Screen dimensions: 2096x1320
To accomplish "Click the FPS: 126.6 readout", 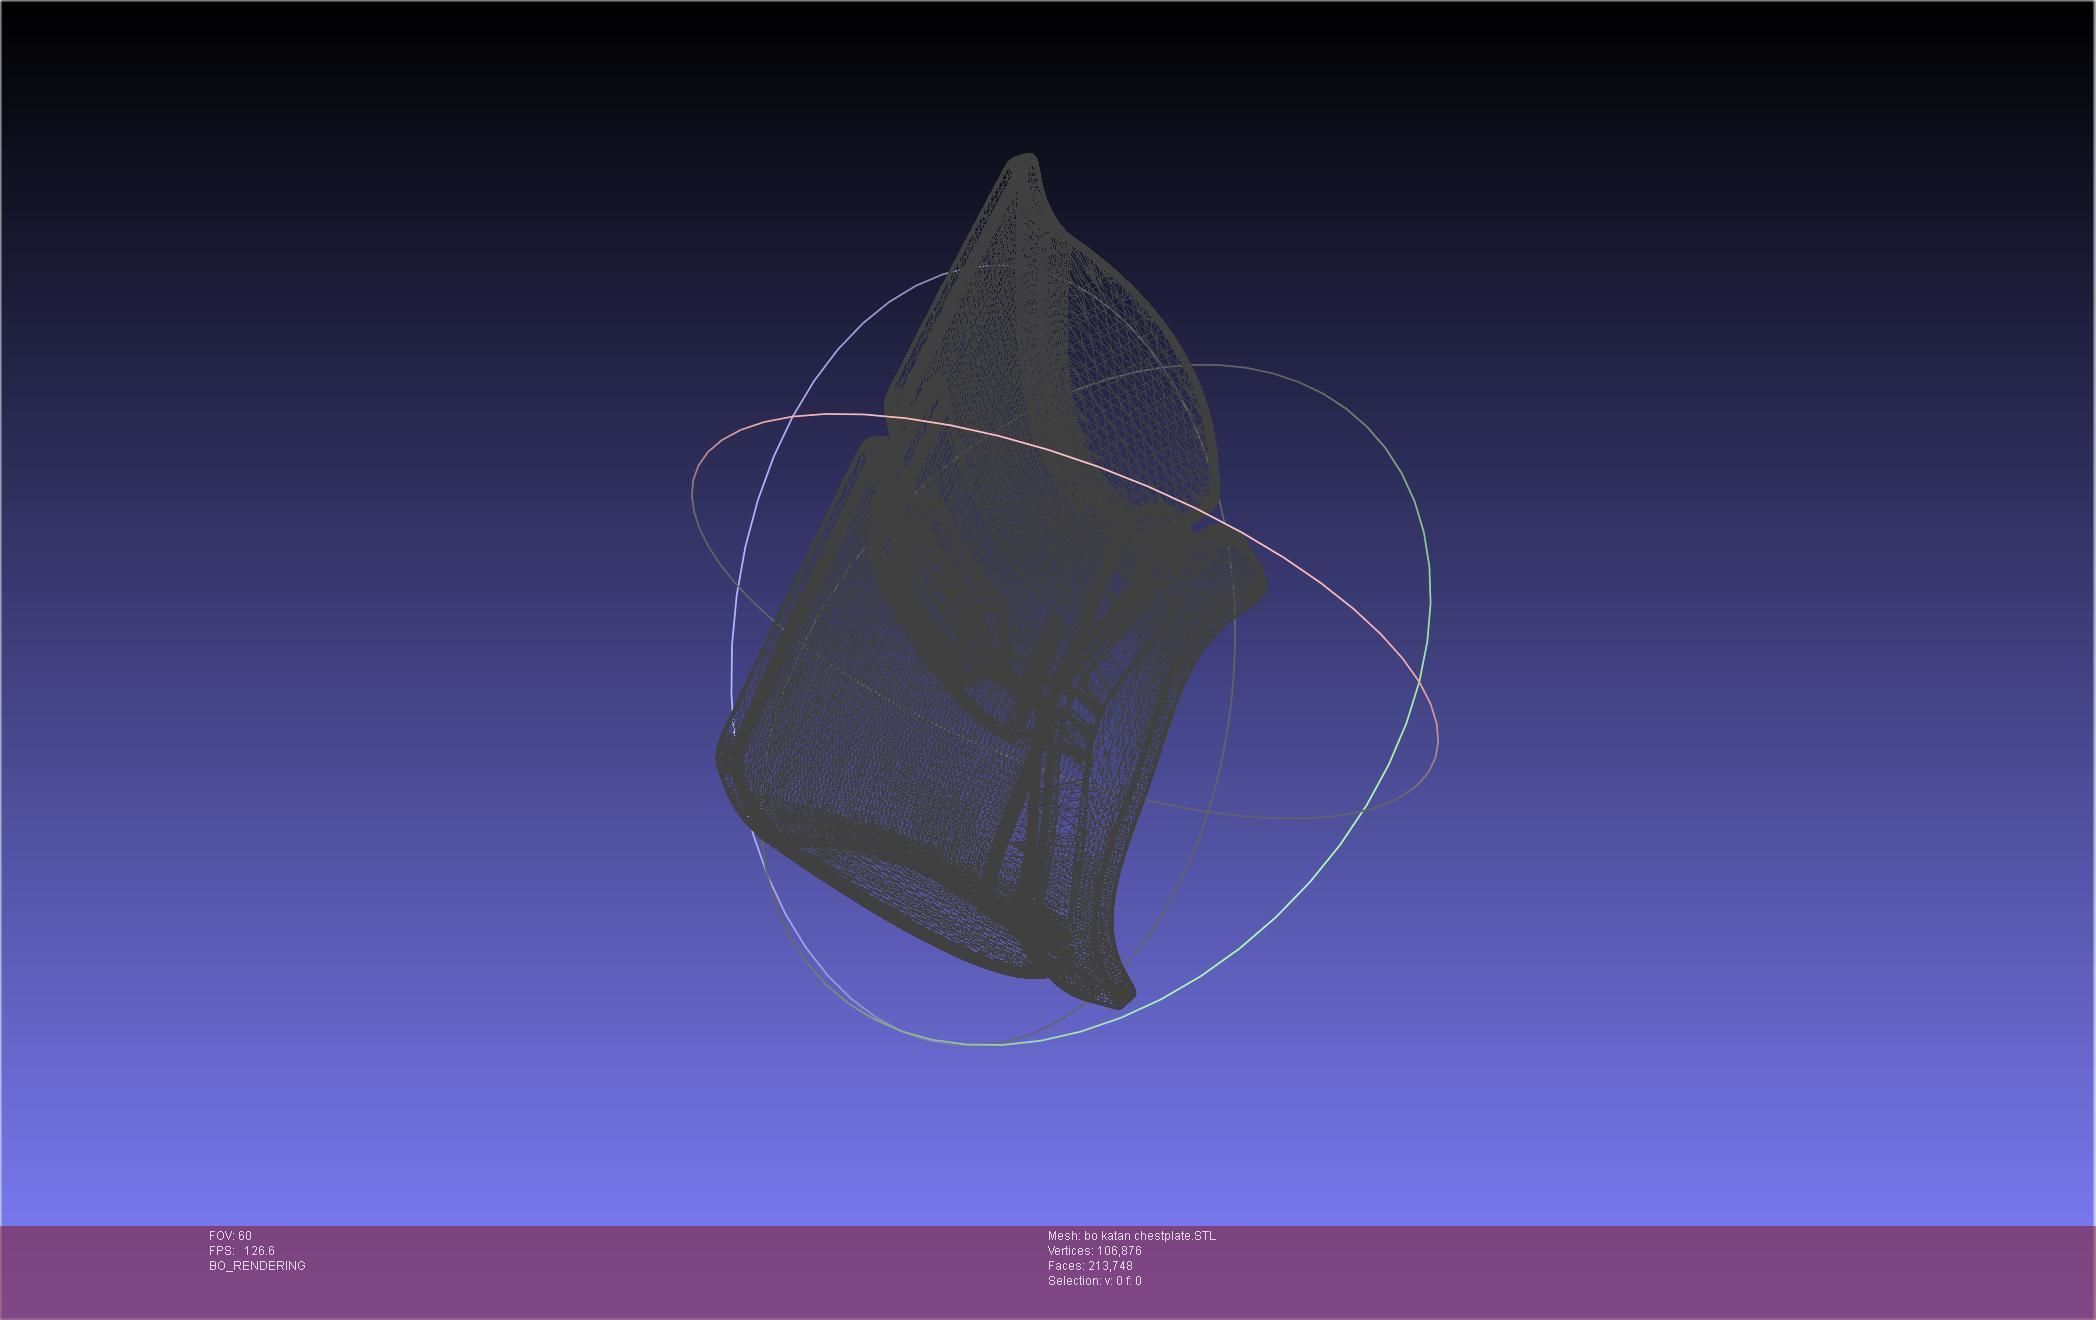I will click(241, 1251).
